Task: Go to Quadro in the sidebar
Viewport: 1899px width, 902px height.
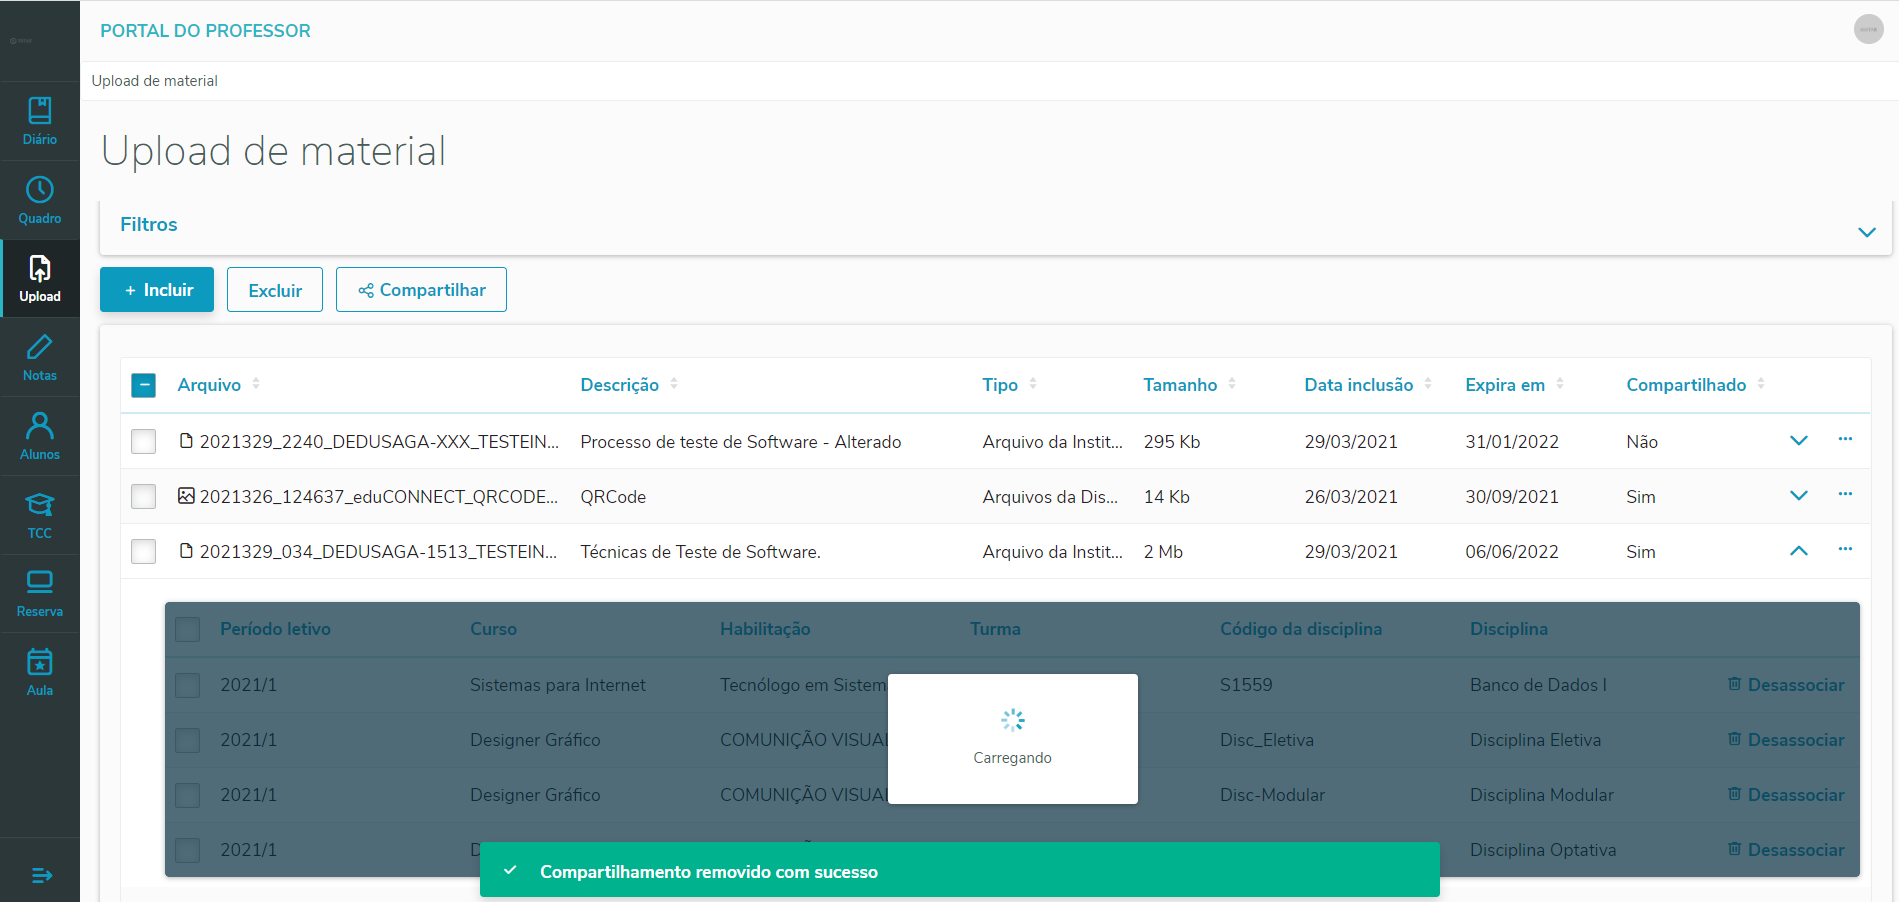Action: (40, 201)
